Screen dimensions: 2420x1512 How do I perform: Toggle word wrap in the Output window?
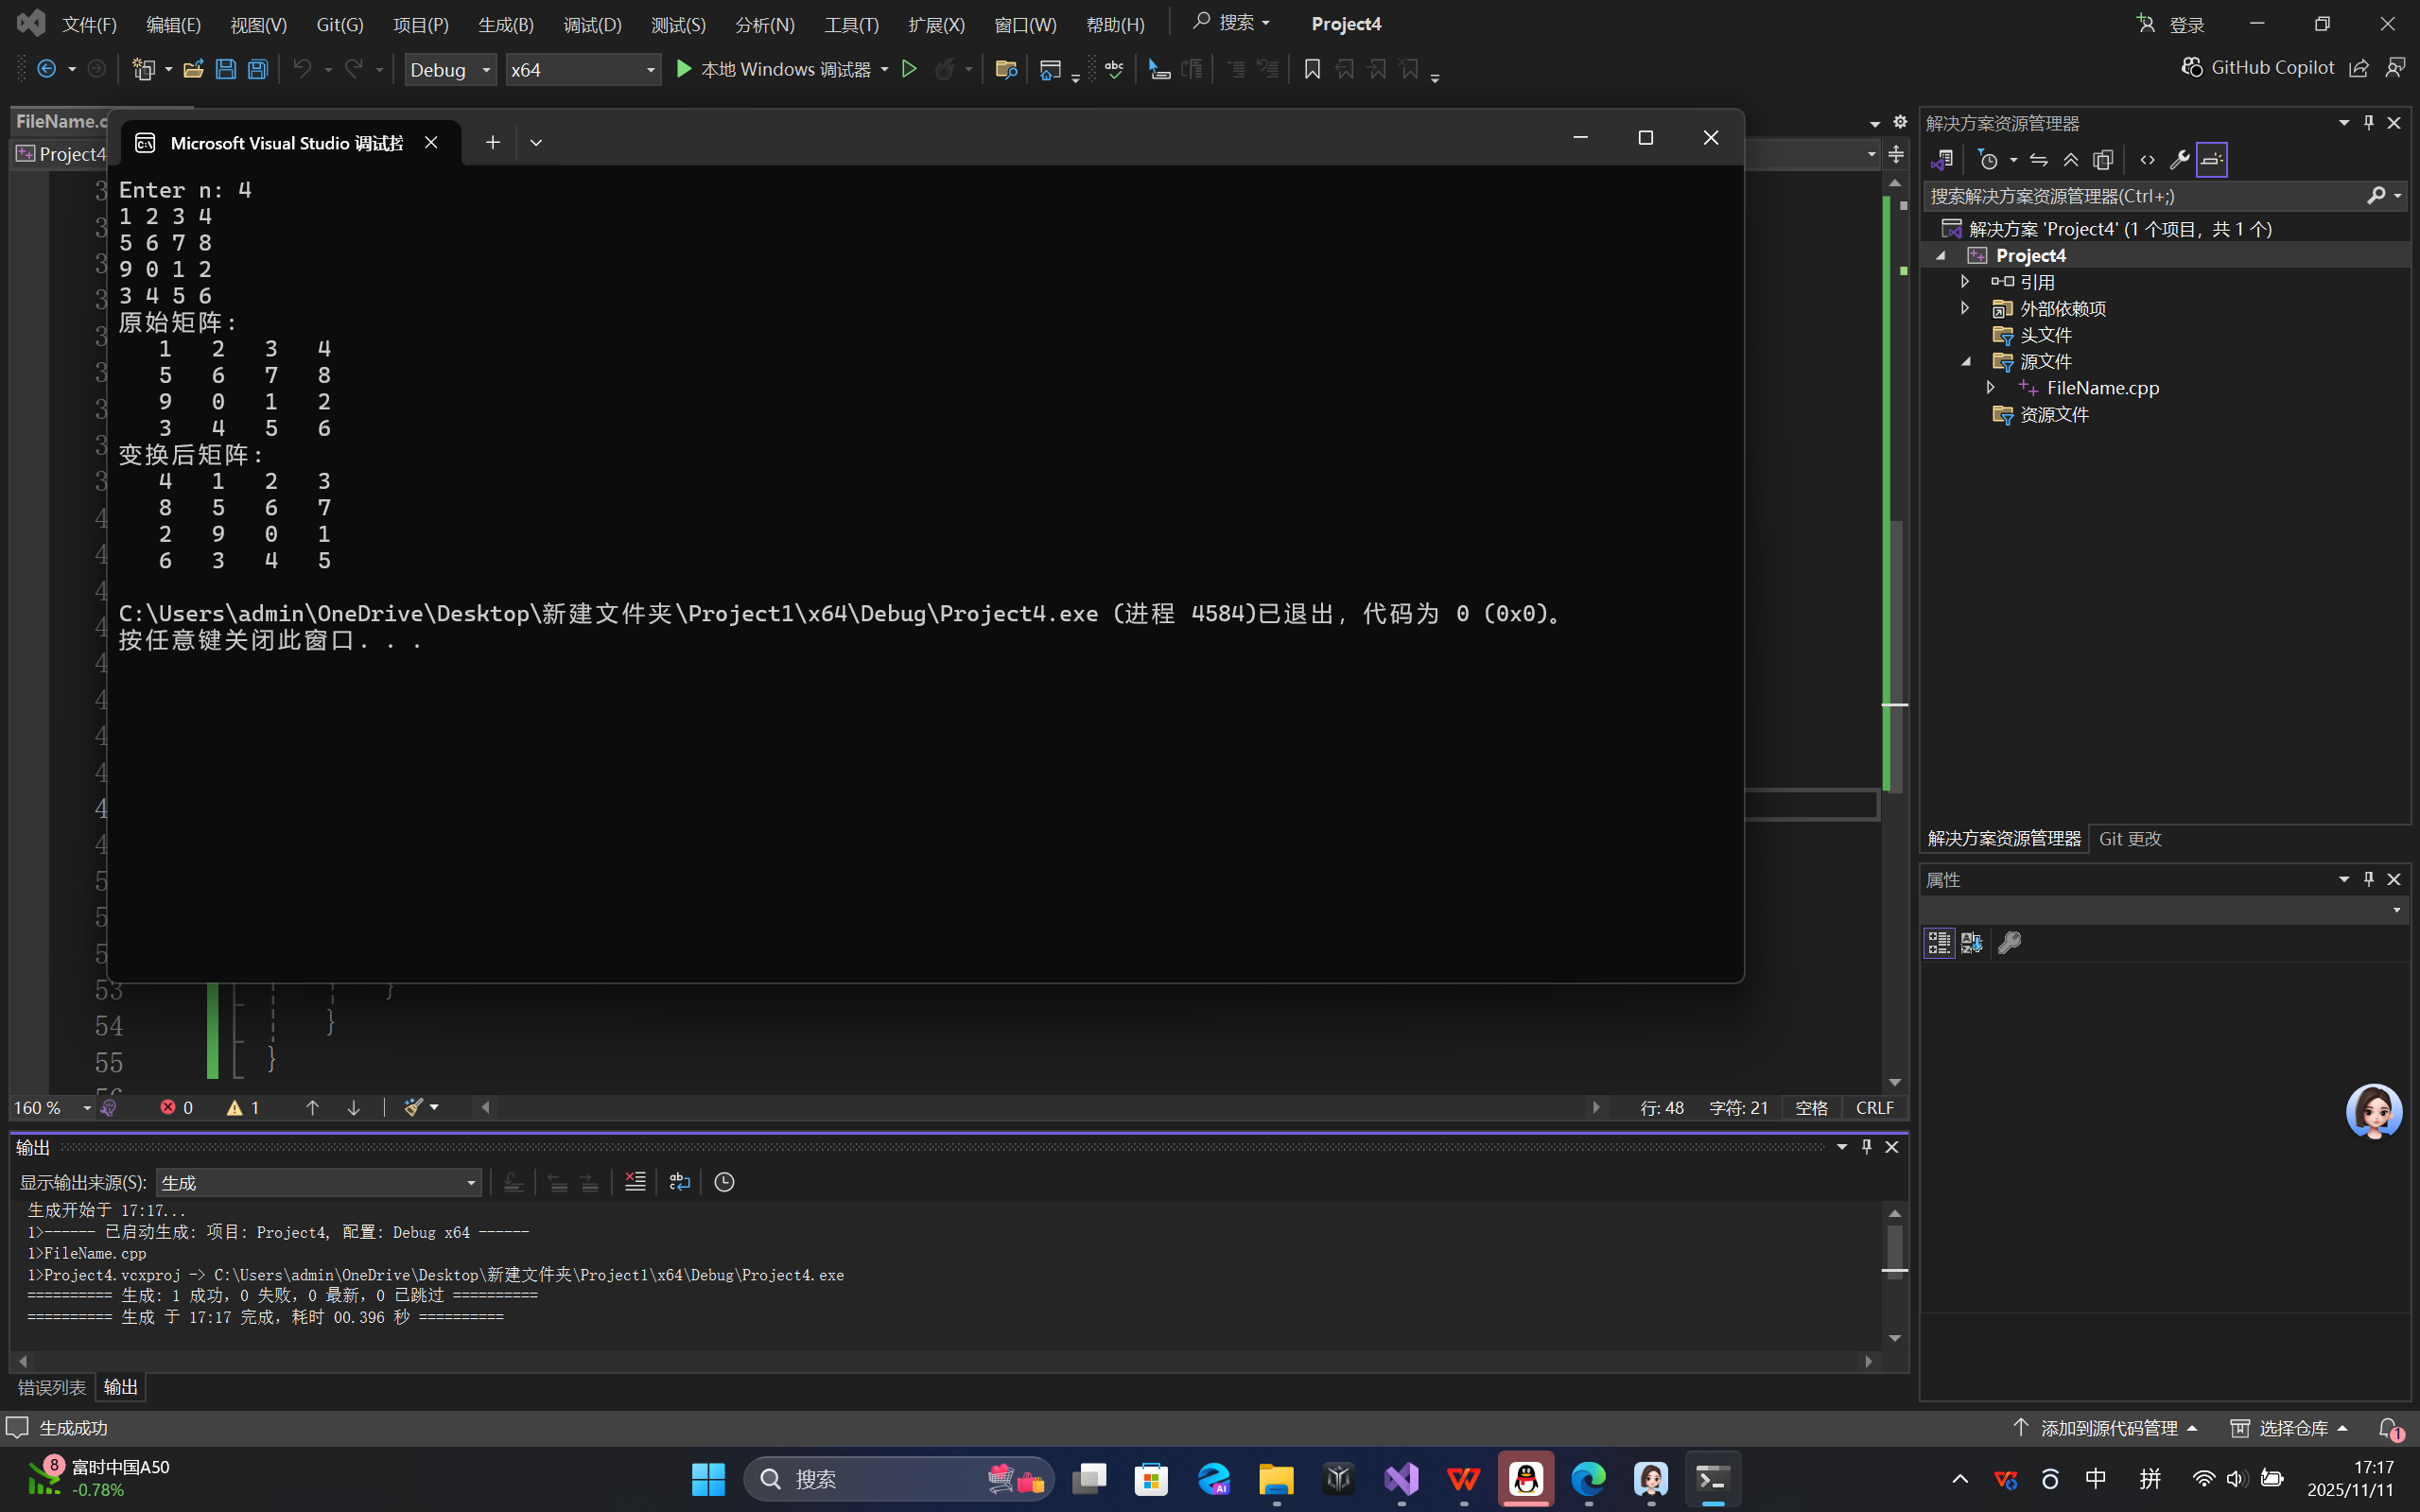tap(680, 1182)
